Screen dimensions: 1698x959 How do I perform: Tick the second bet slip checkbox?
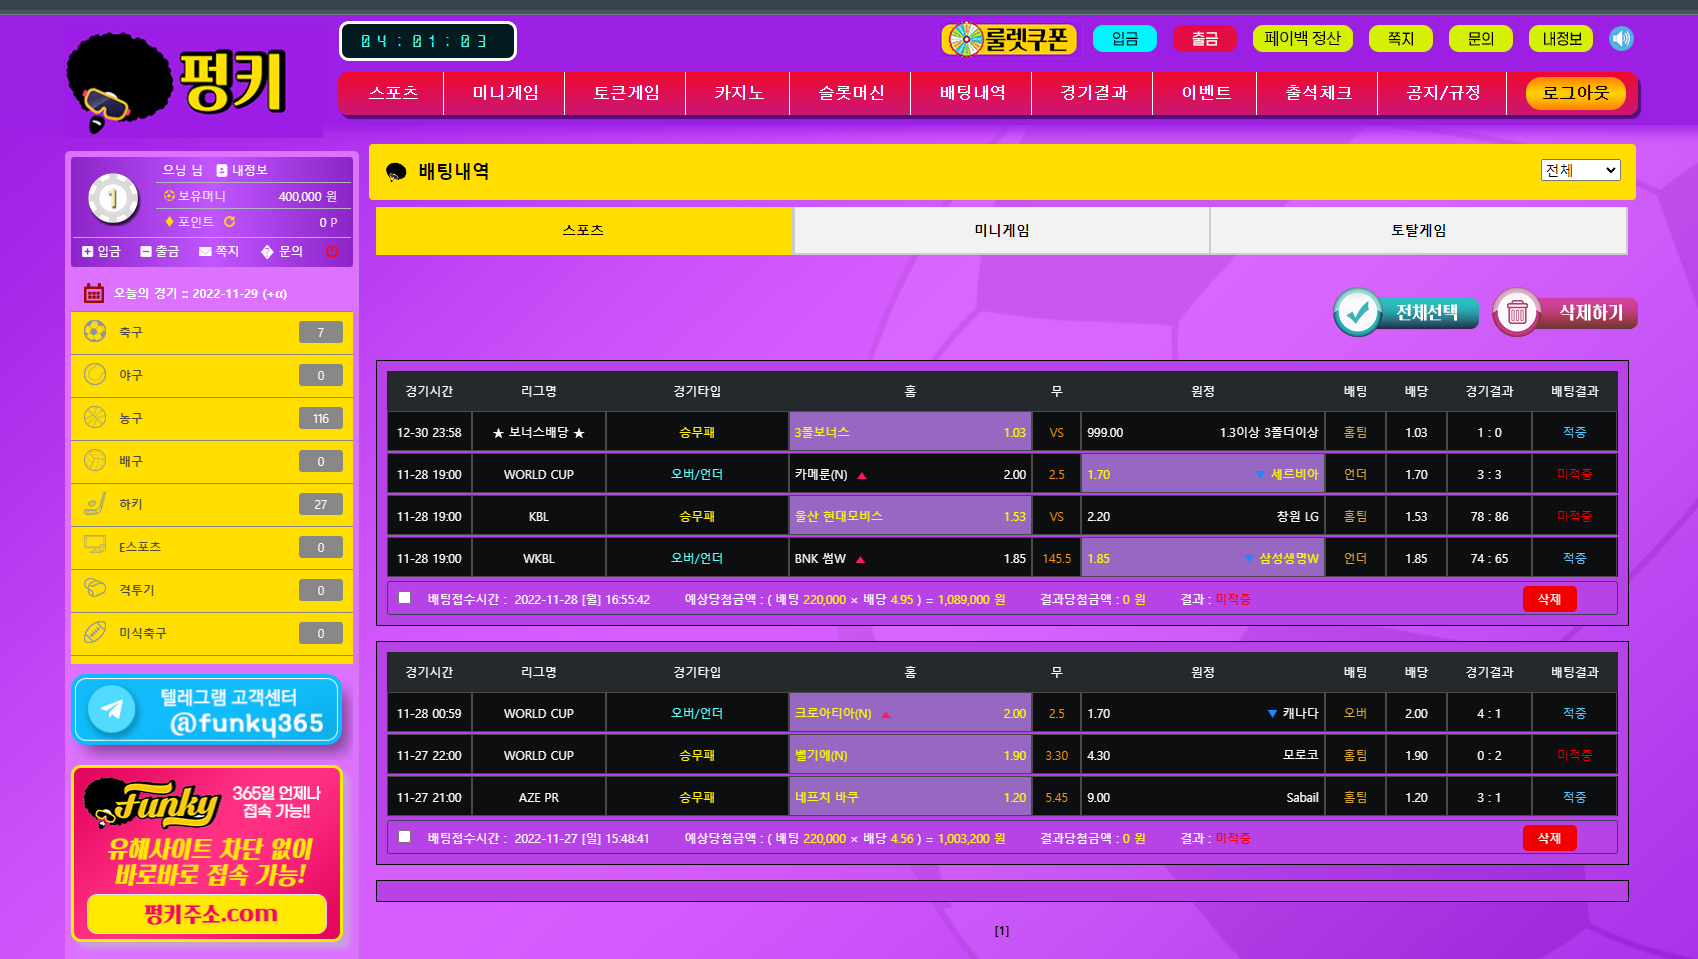[x=405, y=837]
